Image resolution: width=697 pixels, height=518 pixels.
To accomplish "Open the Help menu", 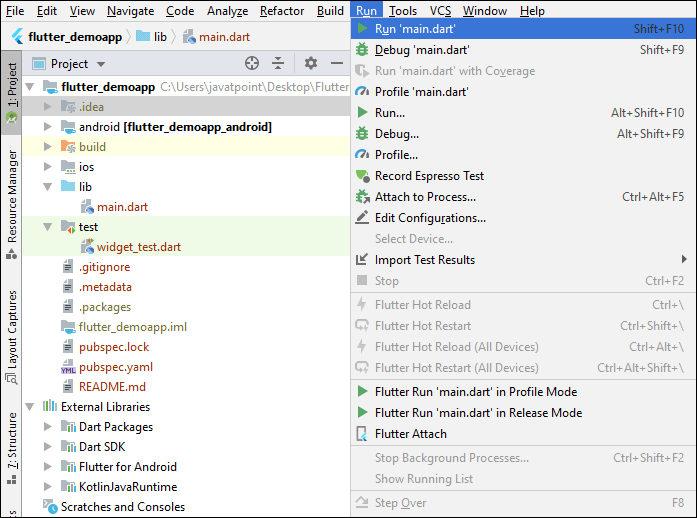I will pyautogui.click(x=532, y=11).
